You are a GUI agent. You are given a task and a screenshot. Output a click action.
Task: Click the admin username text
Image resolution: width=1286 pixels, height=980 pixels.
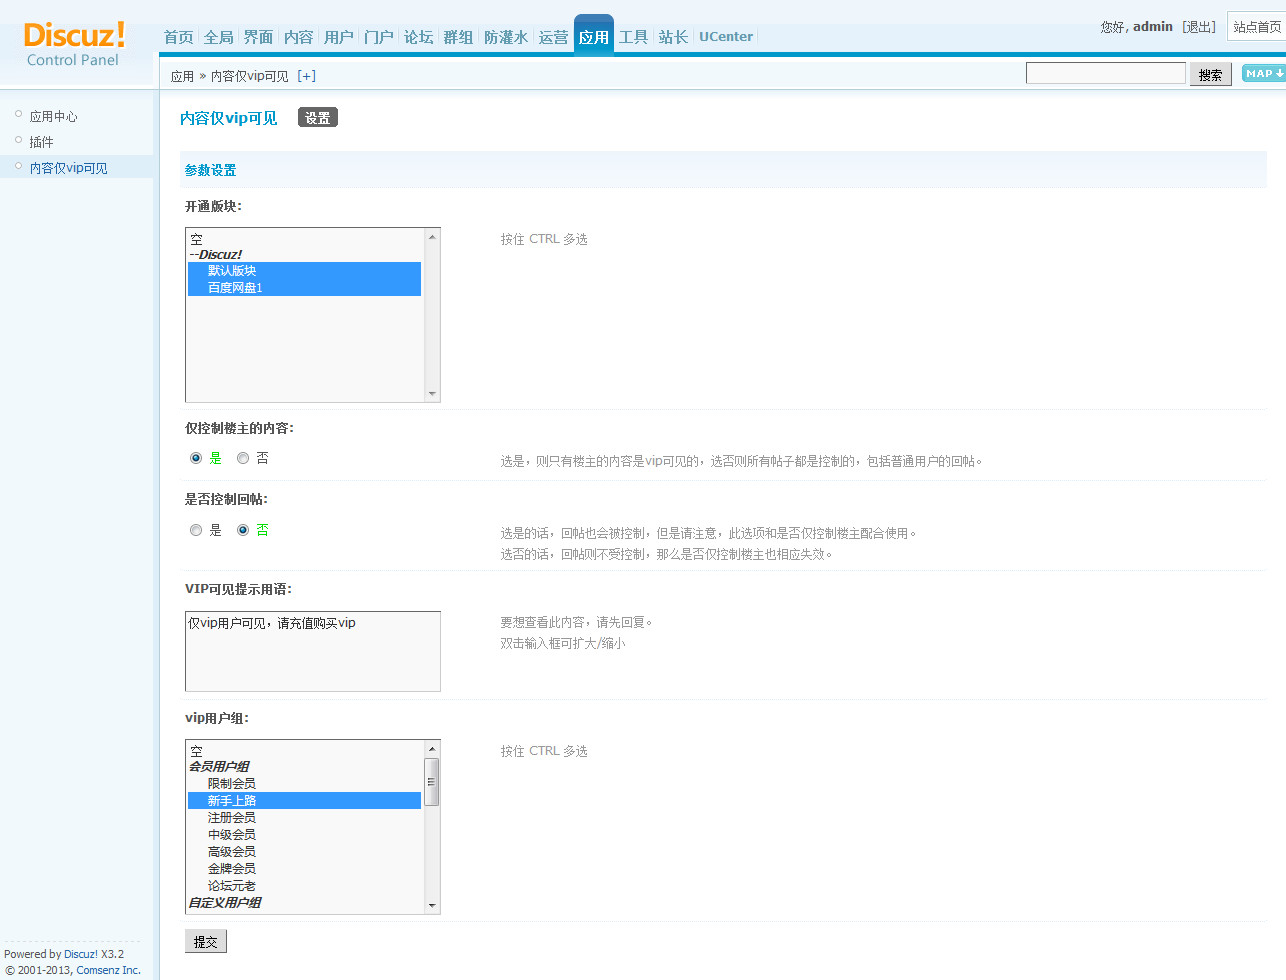click(x=1153, y=27)
